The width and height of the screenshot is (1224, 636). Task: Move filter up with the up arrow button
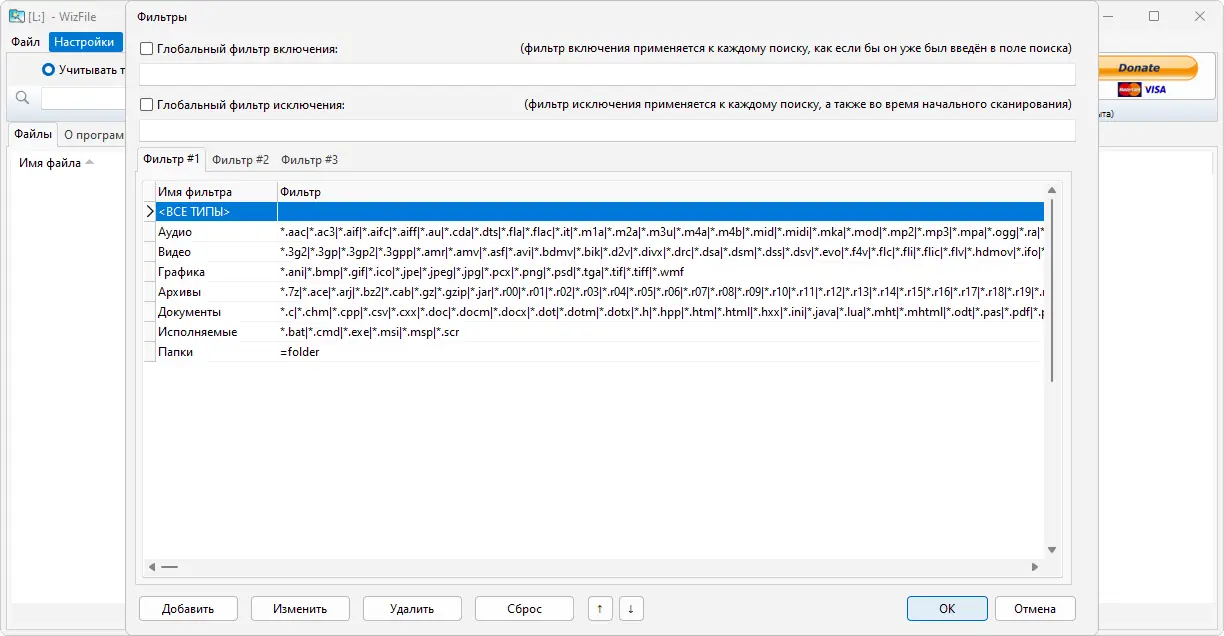(600, 608)
